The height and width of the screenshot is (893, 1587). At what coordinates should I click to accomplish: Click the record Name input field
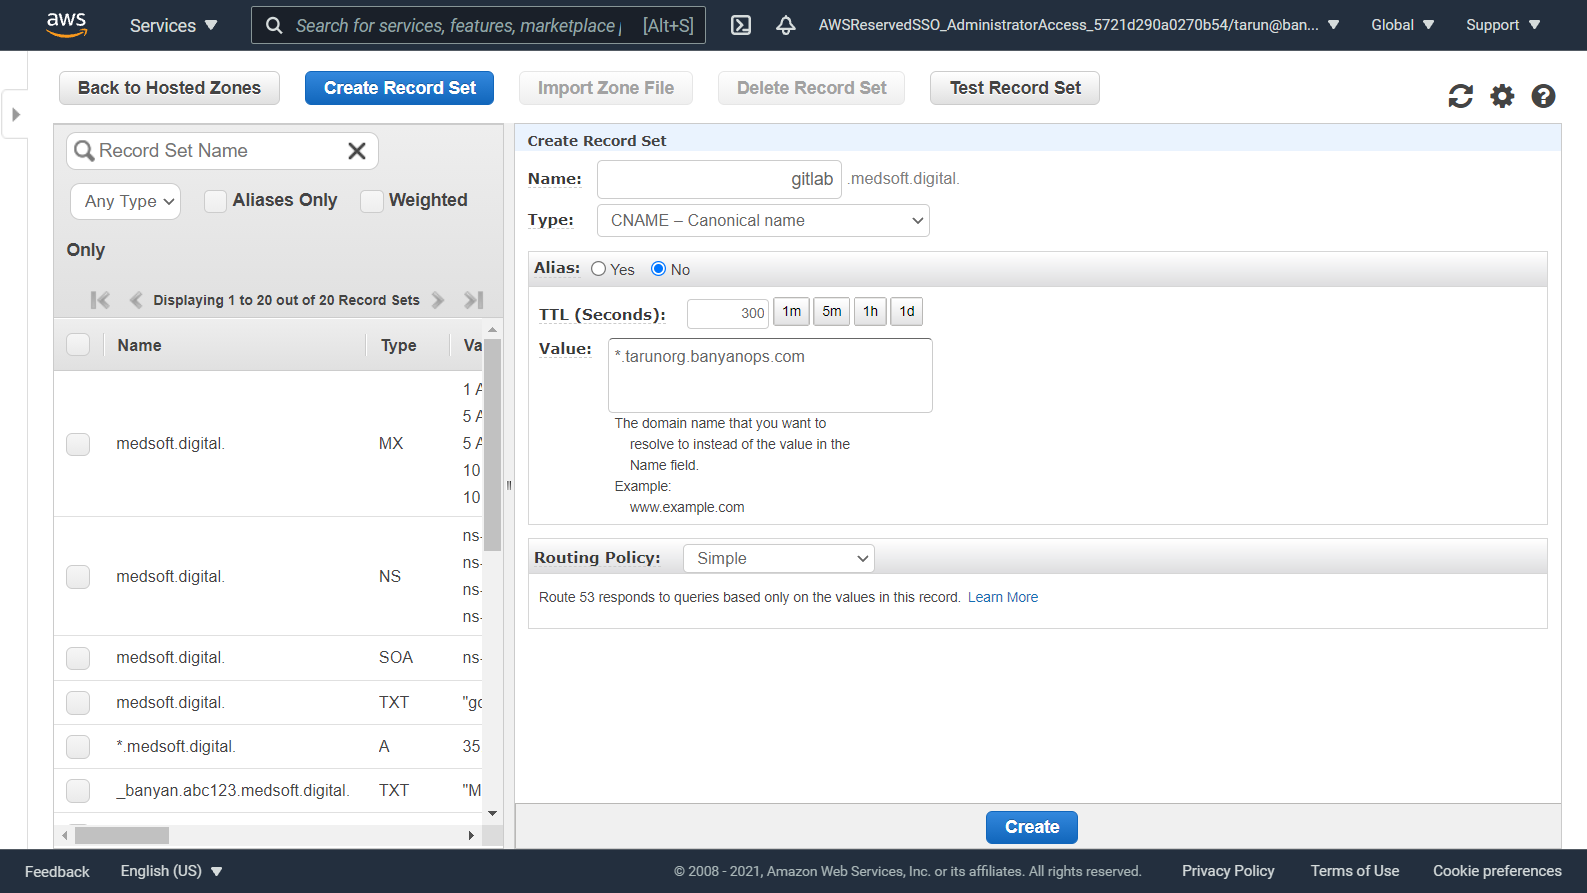(x=718, y=180)
